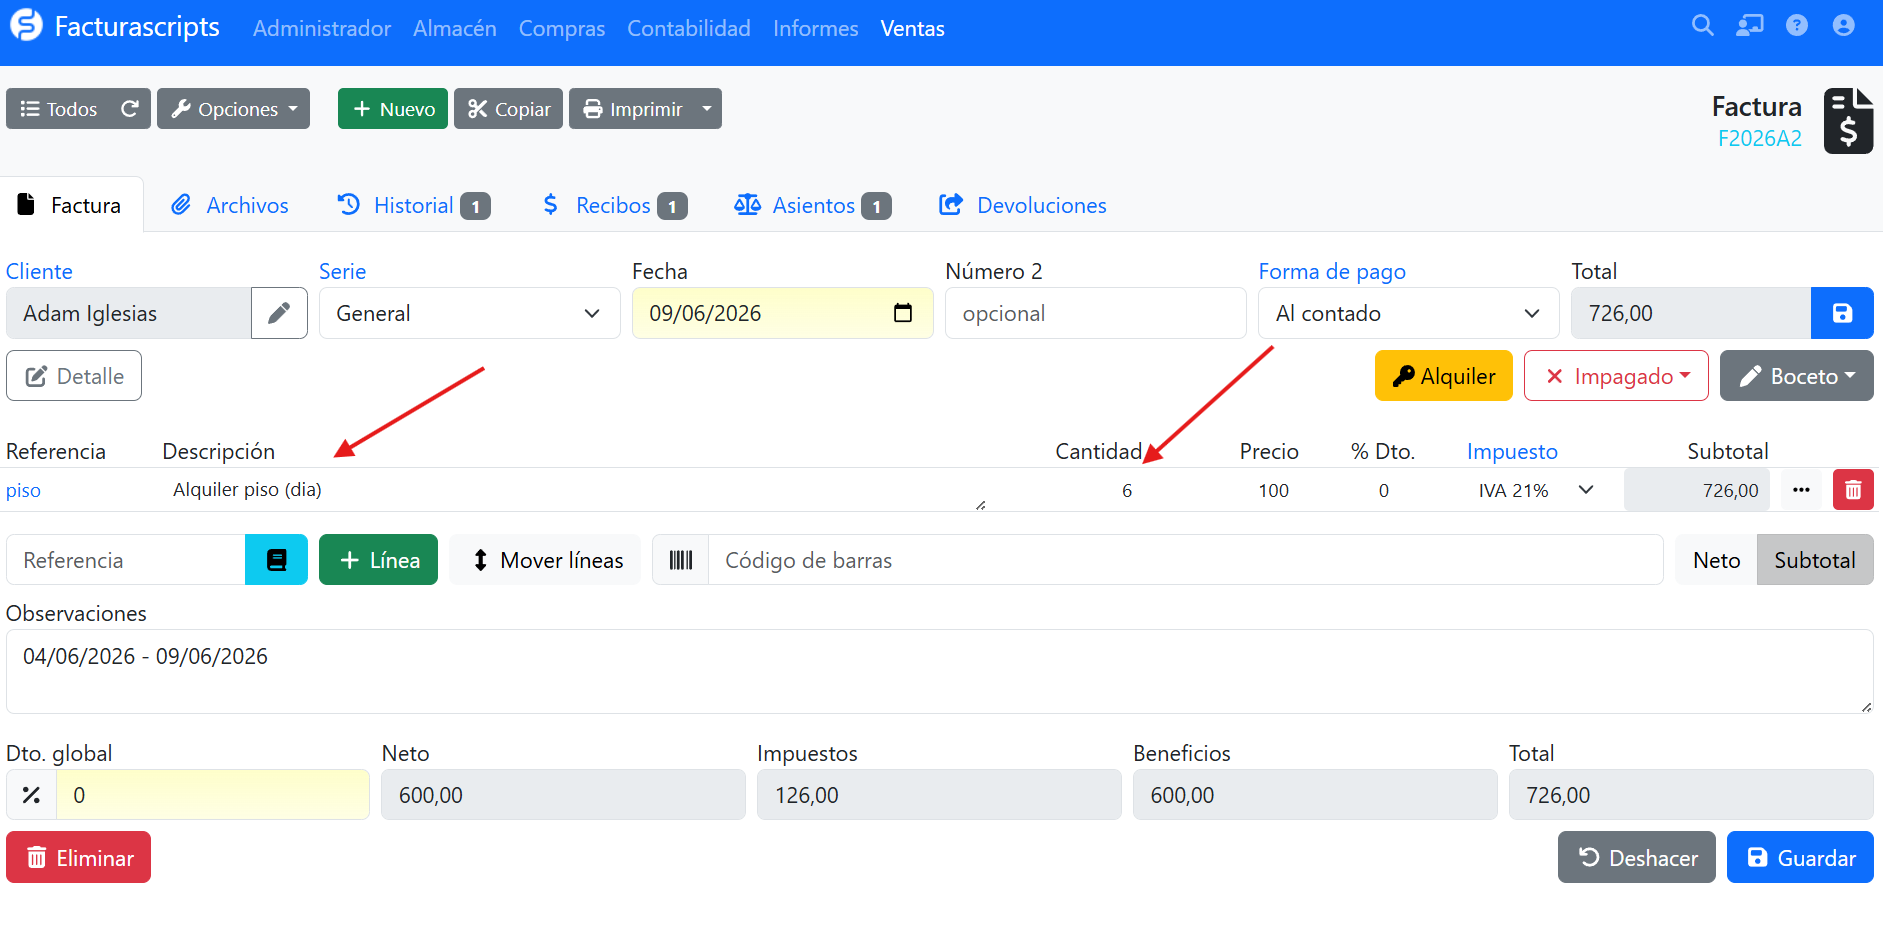Image resolution: width=1883 pixels, height=925 pixels.
Task: Open the Ventas menu
Action: pyautogui.click(x=913, y=28)
